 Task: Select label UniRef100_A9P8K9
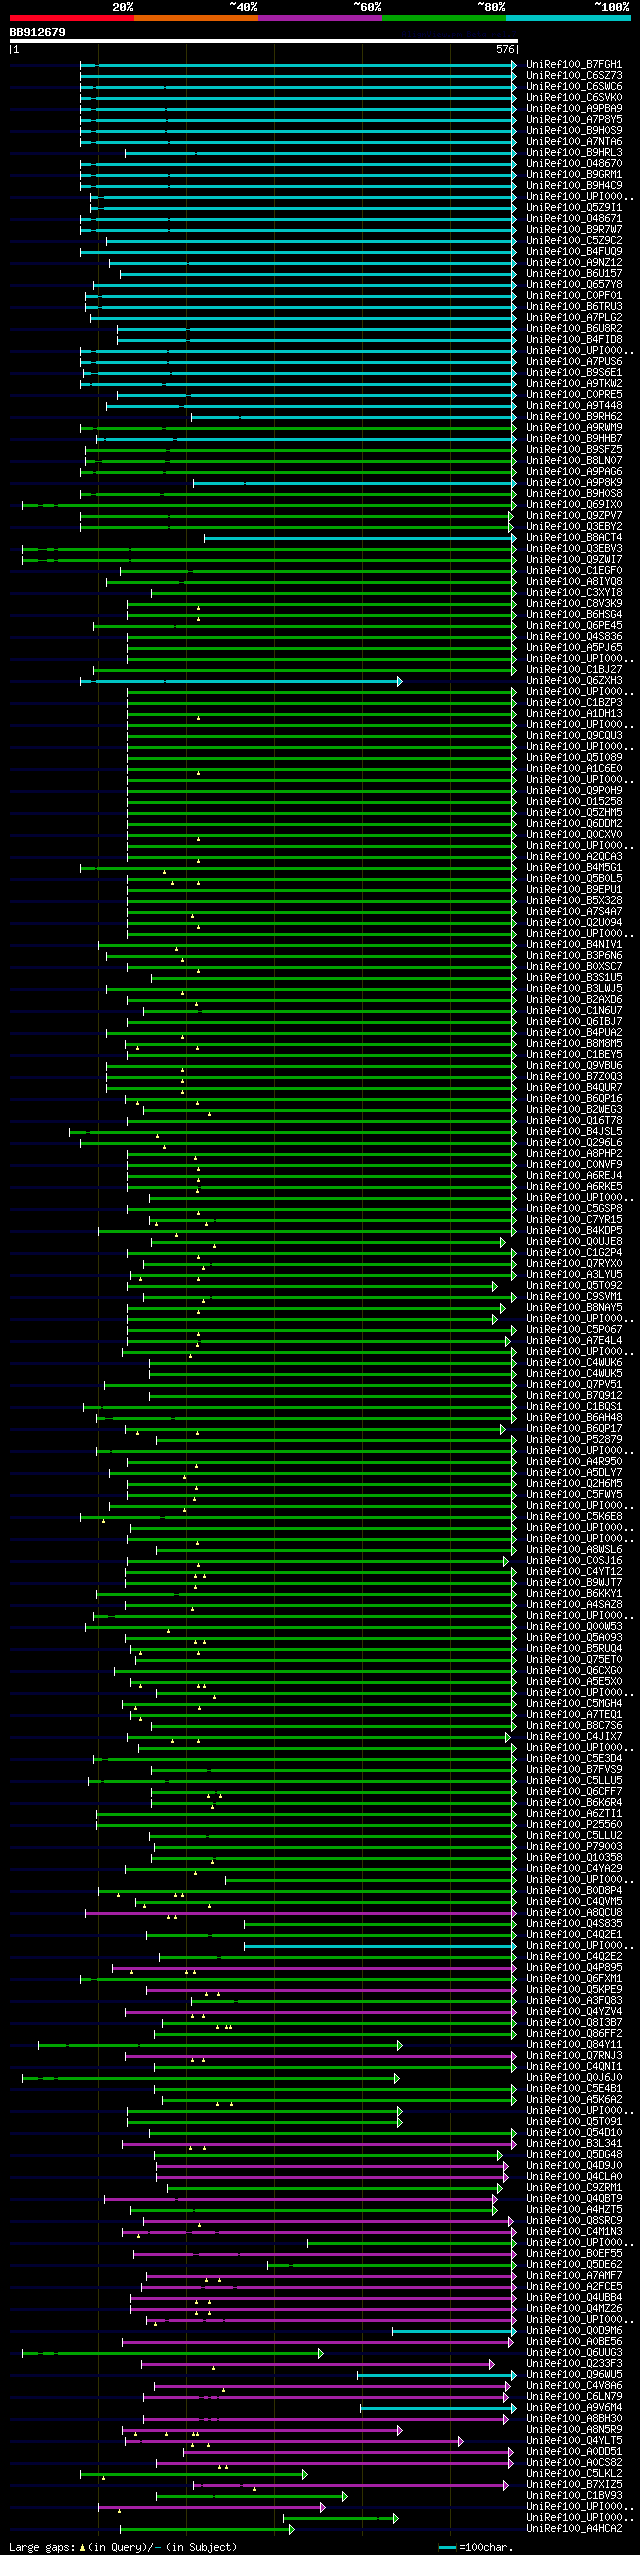[574, 483]
